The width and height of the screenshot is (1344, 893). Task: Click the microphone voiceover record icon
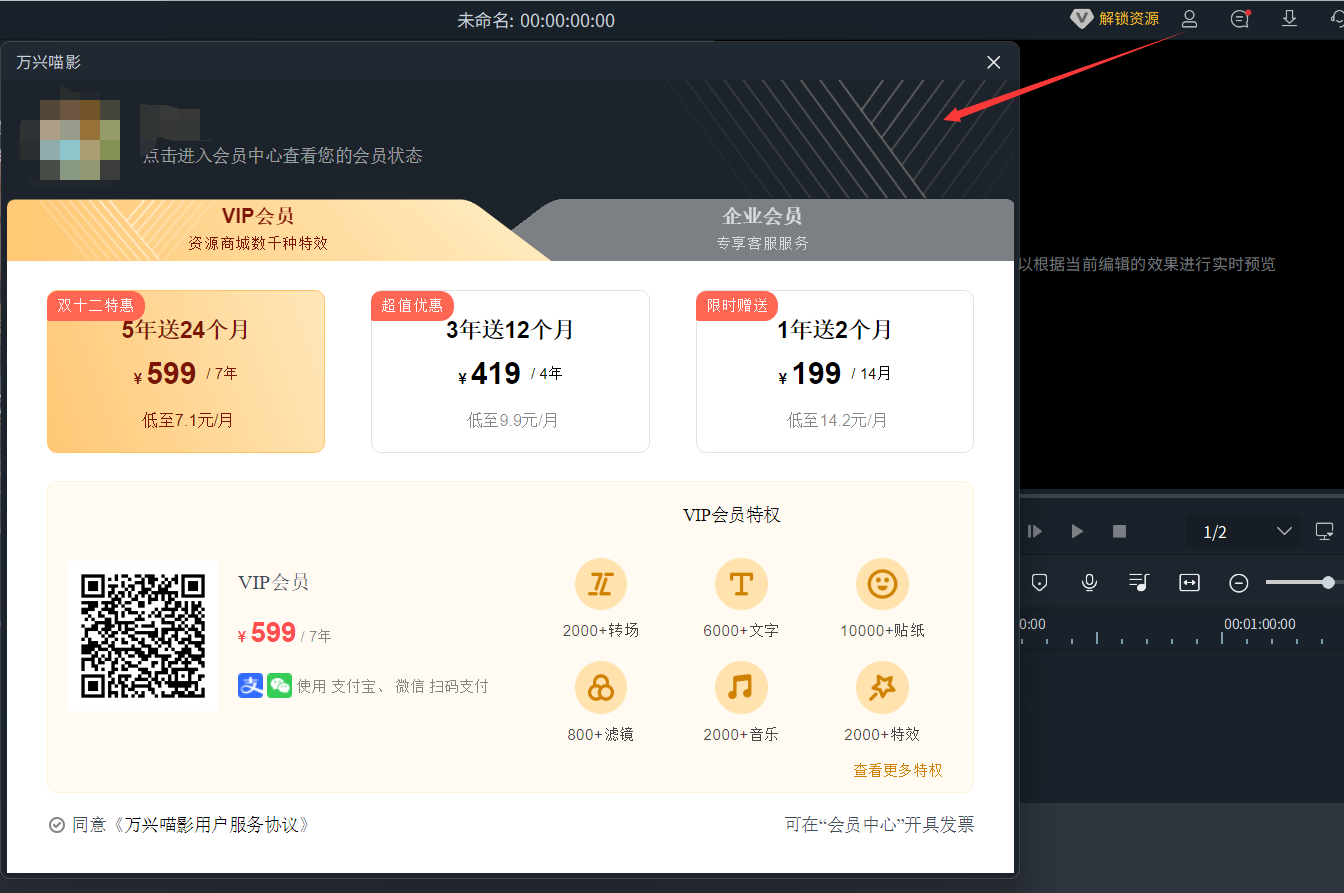click(x=1089, y=582)
